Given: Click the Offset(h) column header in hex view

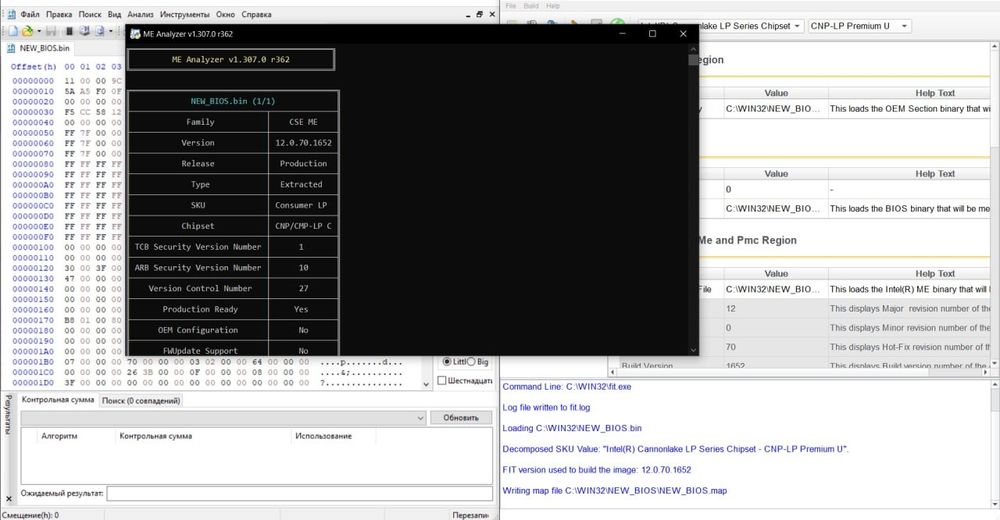Looking at the screenshot, I should 33,66.
